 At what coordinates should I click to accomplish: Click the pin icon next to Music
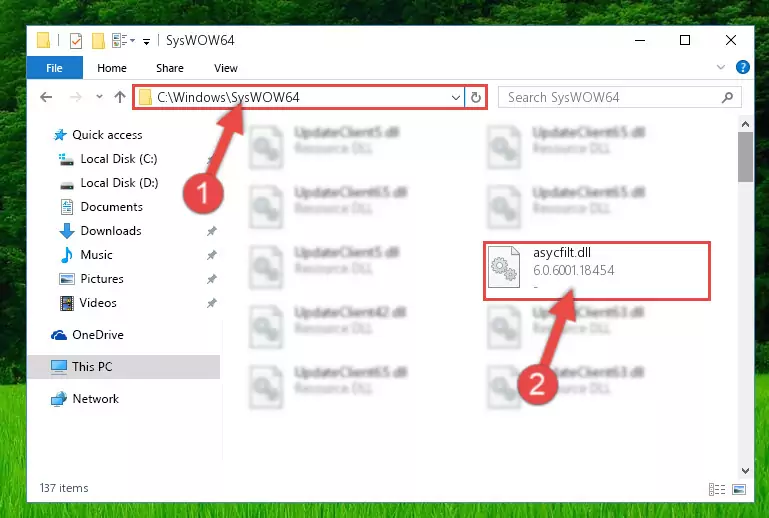(211, 255)
